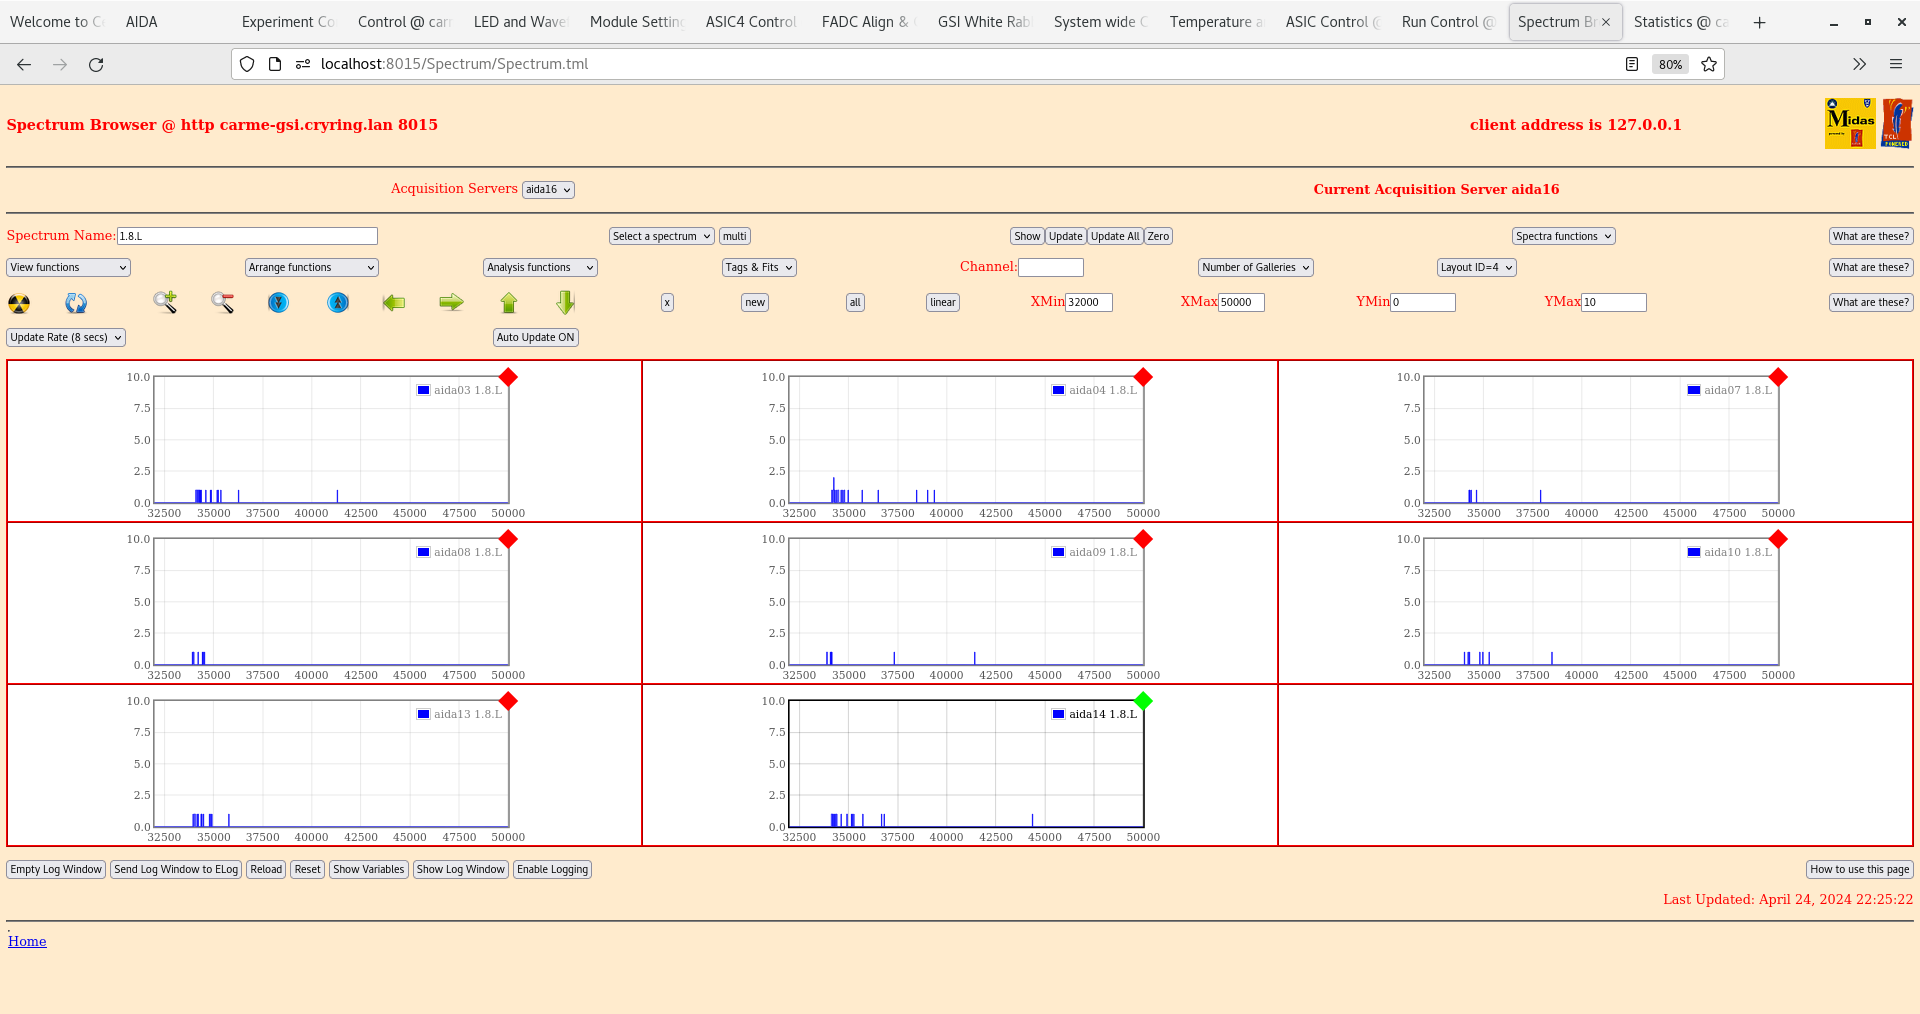Click the radiation hazard zero icon

pyautogui.click(x=17, y=302)
